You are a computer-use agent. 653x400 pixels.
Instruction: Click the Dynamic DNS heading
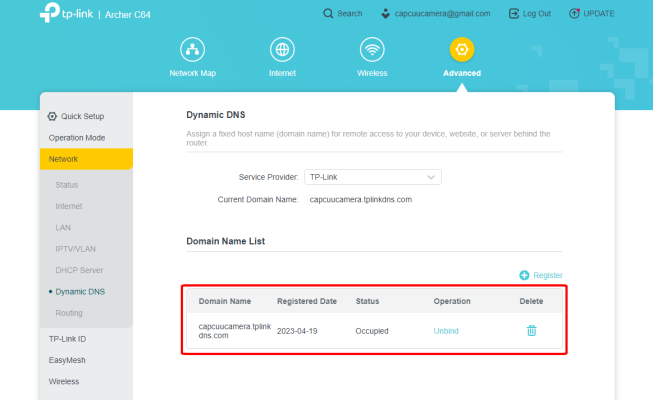216,115
